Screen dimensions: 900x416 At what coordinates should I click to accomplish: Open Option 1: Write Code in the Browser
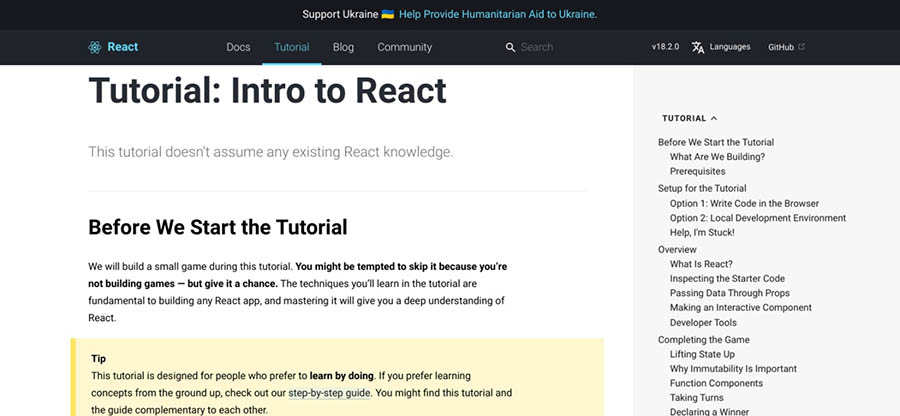[744, 203]
